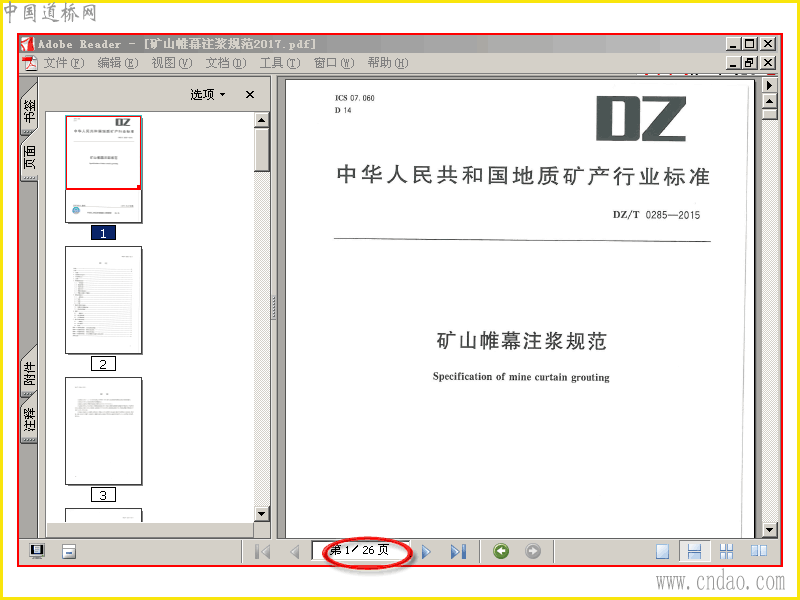Switch to the 页面 pages side tab
Screen dimensions: 800x600
tap(30, 156)
